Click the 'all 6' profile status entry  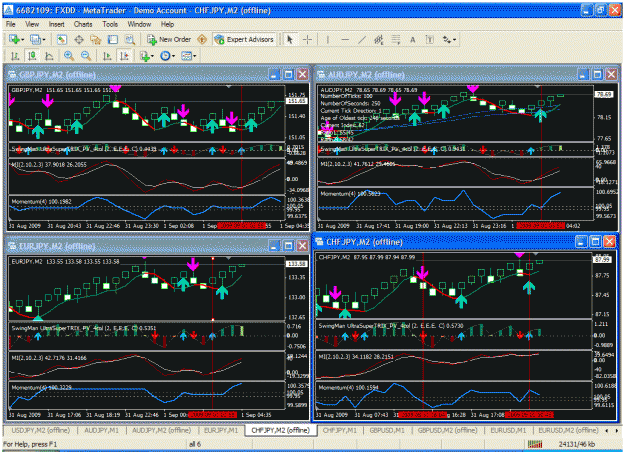click(x=195, y=444)
